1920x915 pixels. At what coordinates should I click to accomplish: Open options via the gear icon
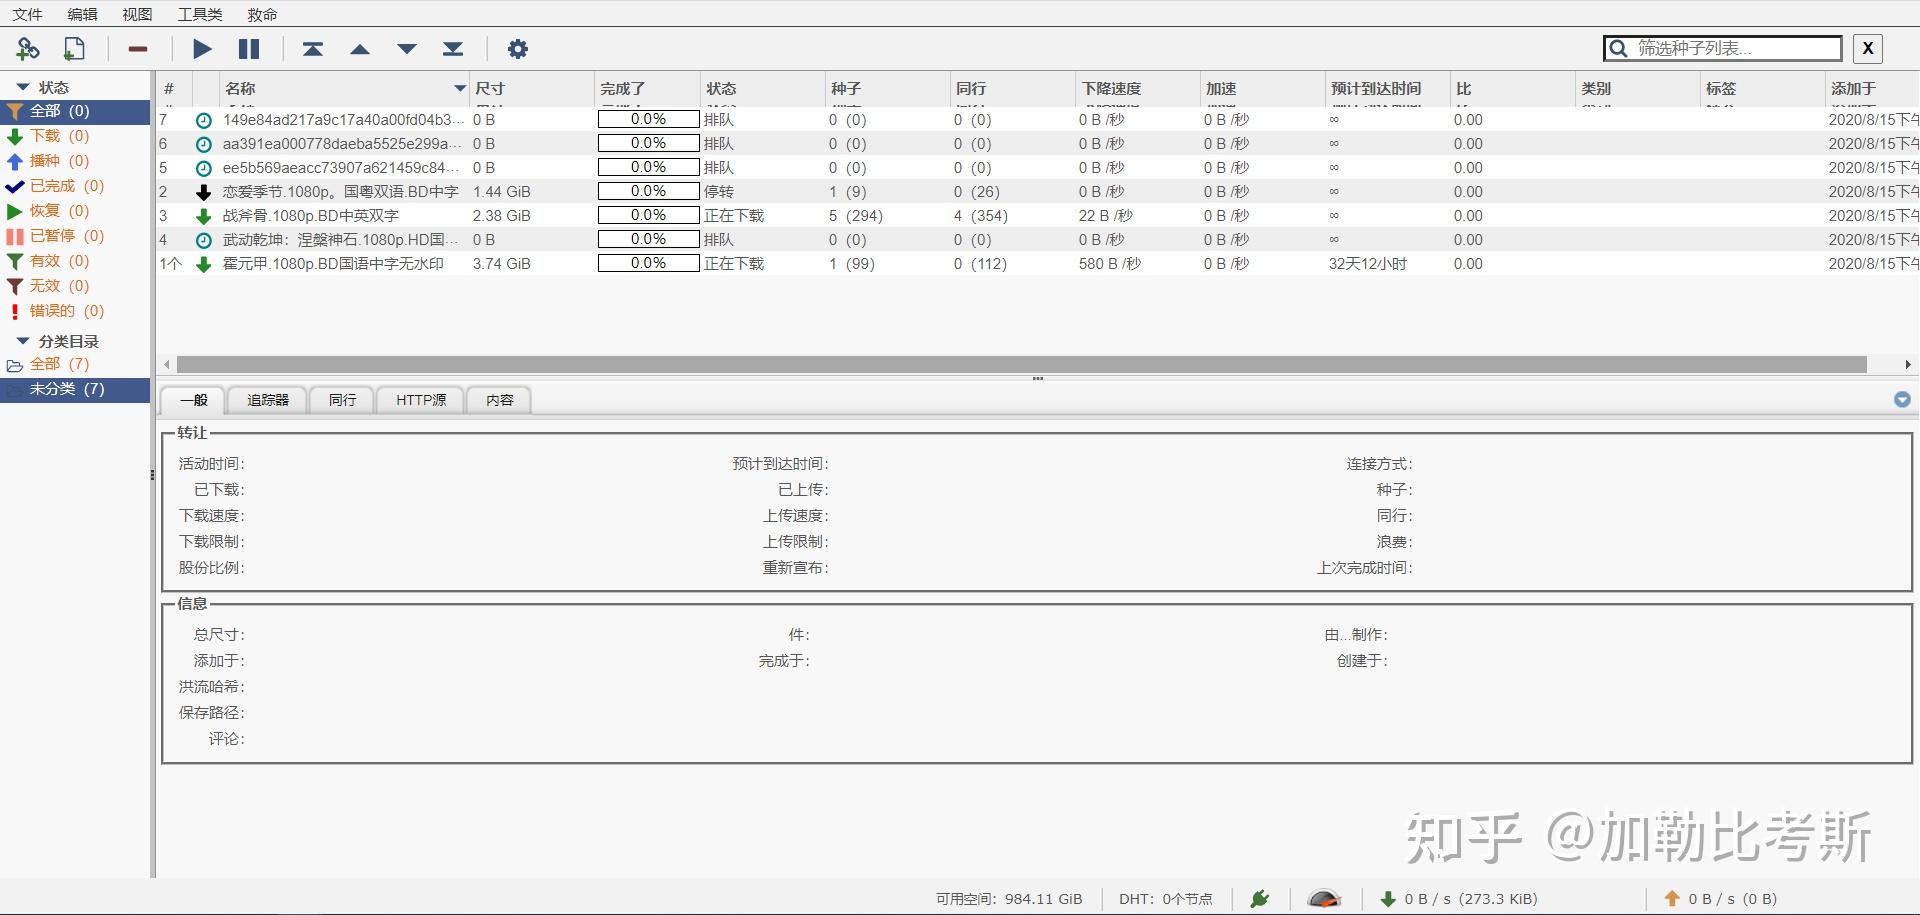(518, 48)
